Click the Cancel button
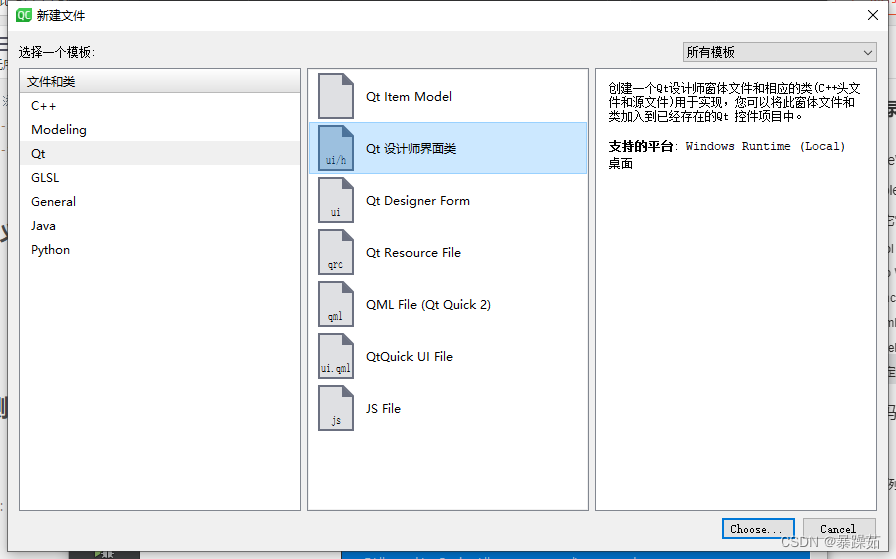896x559 pixels. coord(839,529)
